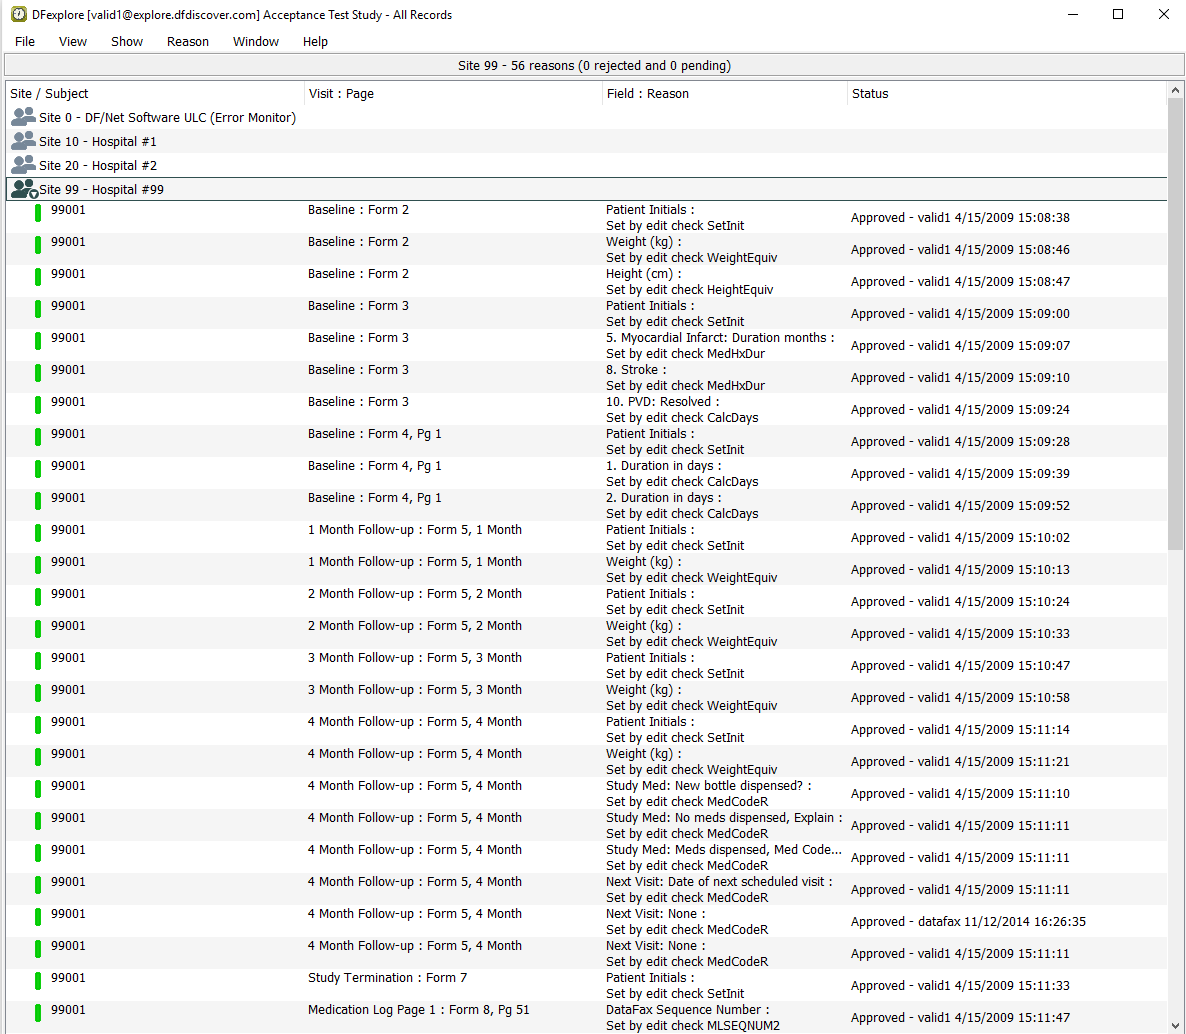
Task: Open the Reason menu
Action: (188, 41)
